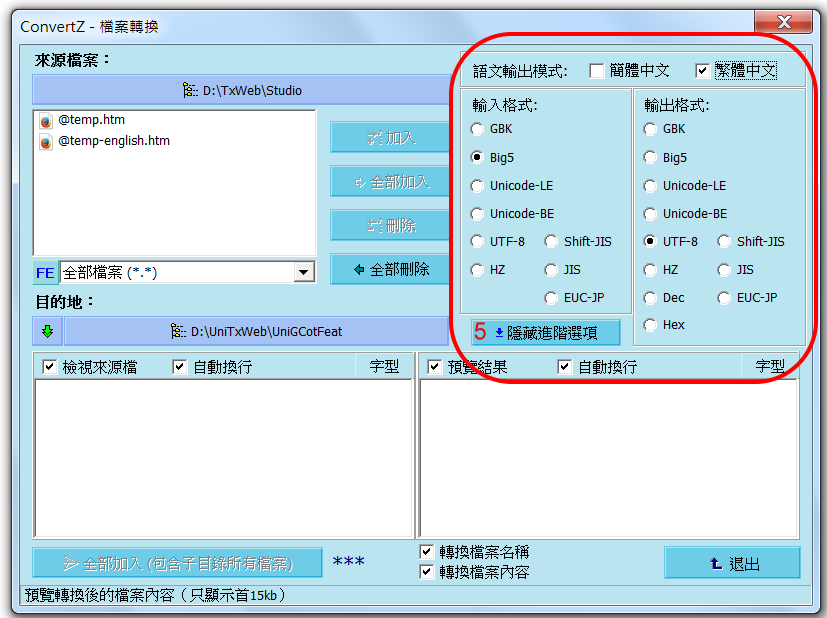Click the FE file extension filter icon

tap(45, 272)
